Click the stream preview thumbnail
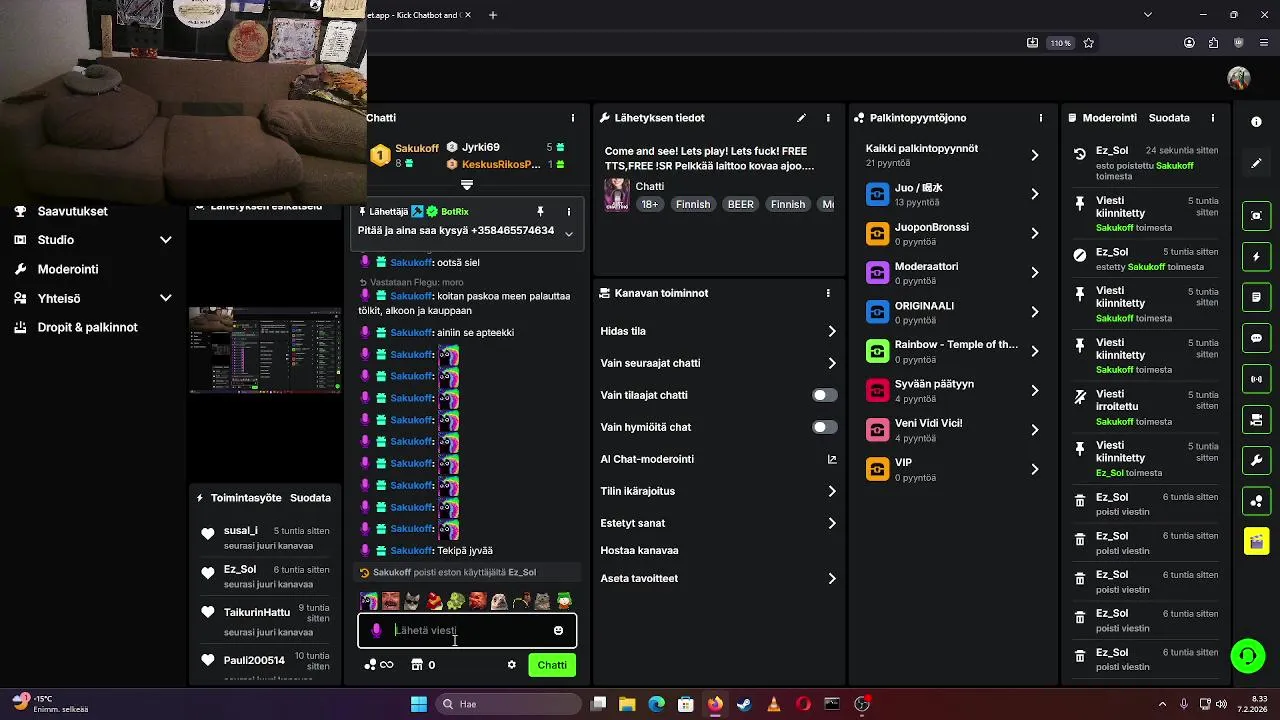The image size is (1280, 720). click(x=265, y=349)
